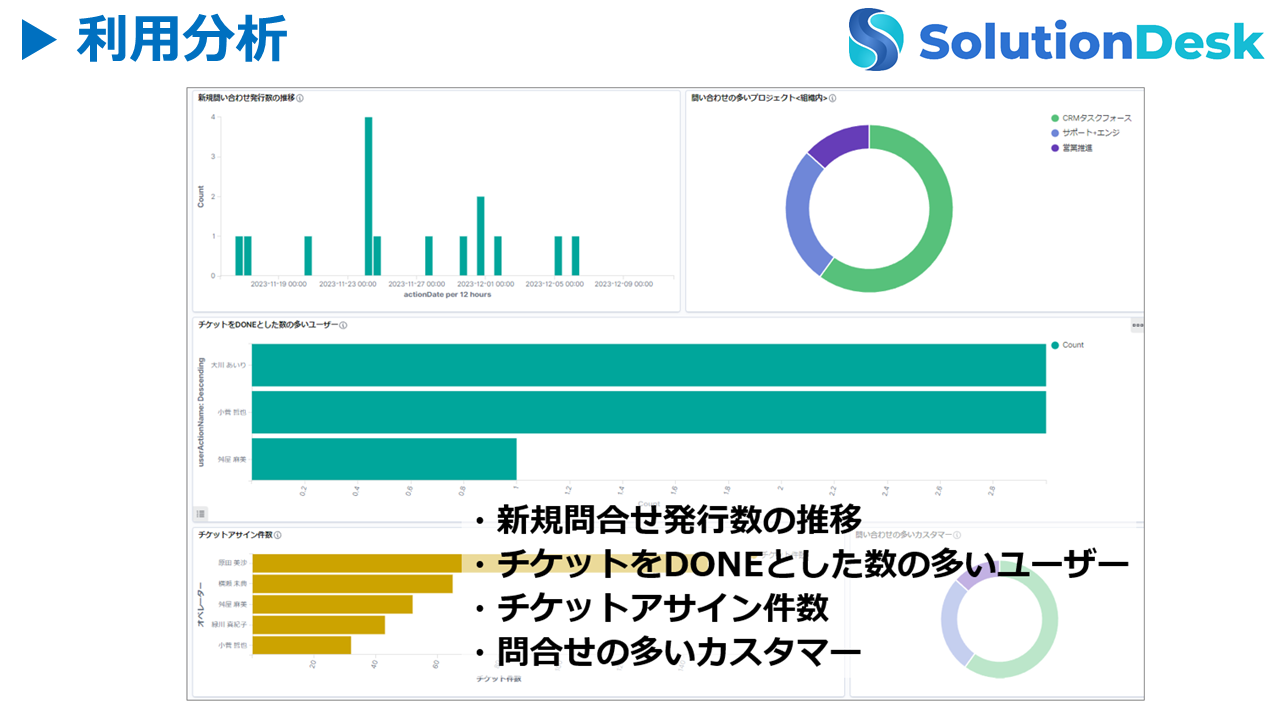The image size is (1280, 720).
Task: Click the オペレーター axis label
Action: coord(200,605)
